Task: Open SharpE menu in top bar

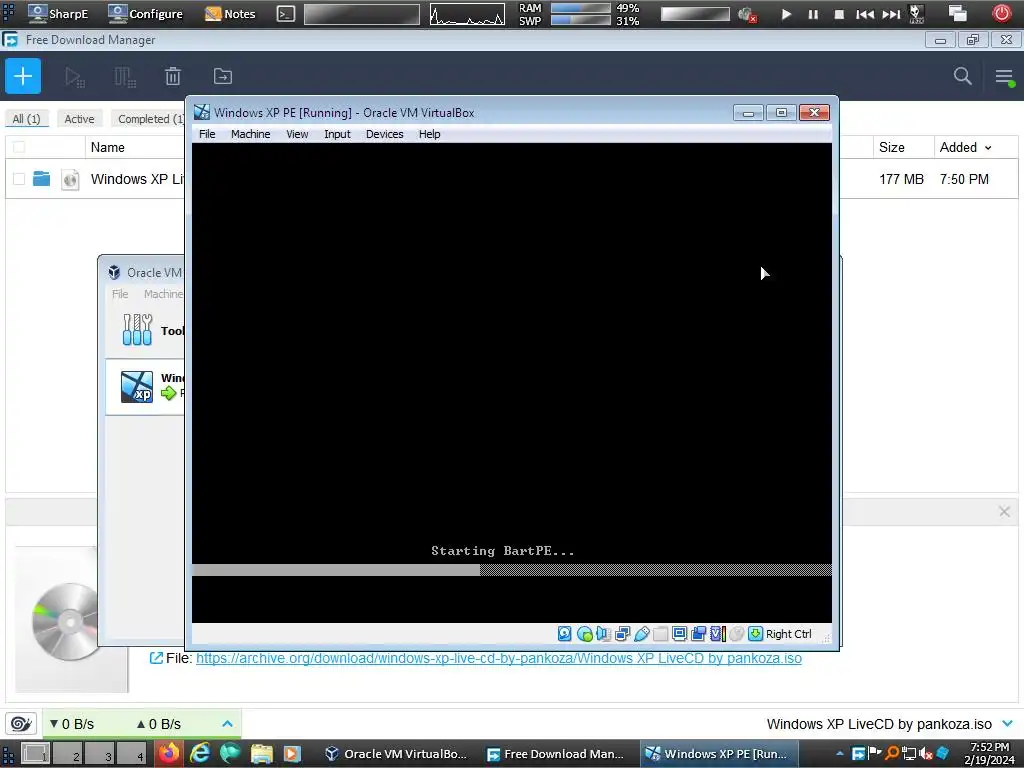Action: 59,13
